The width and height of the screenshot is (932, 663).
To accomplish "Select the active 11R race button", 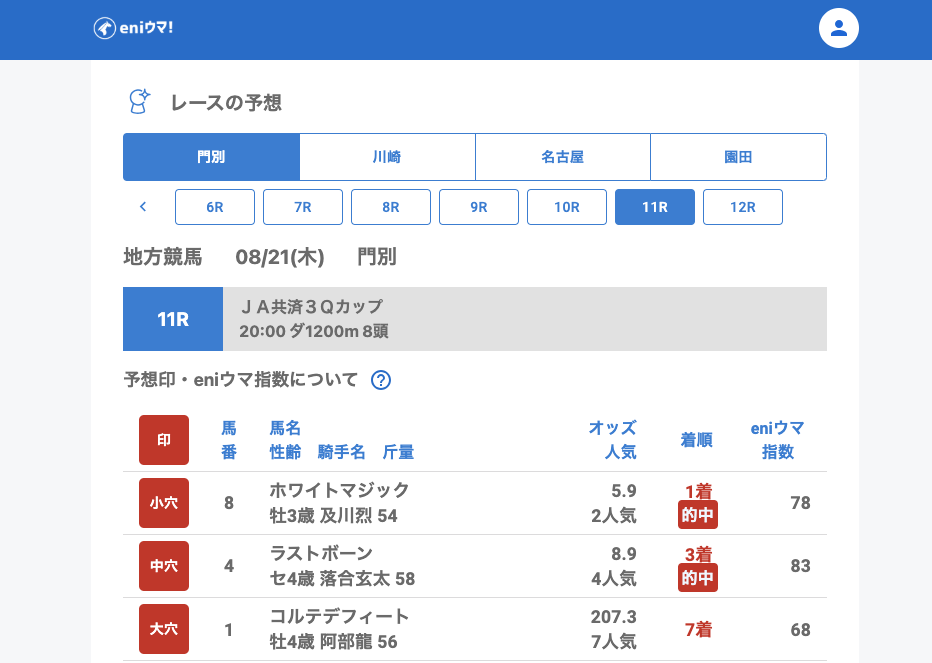I will [x=655, y=207].
